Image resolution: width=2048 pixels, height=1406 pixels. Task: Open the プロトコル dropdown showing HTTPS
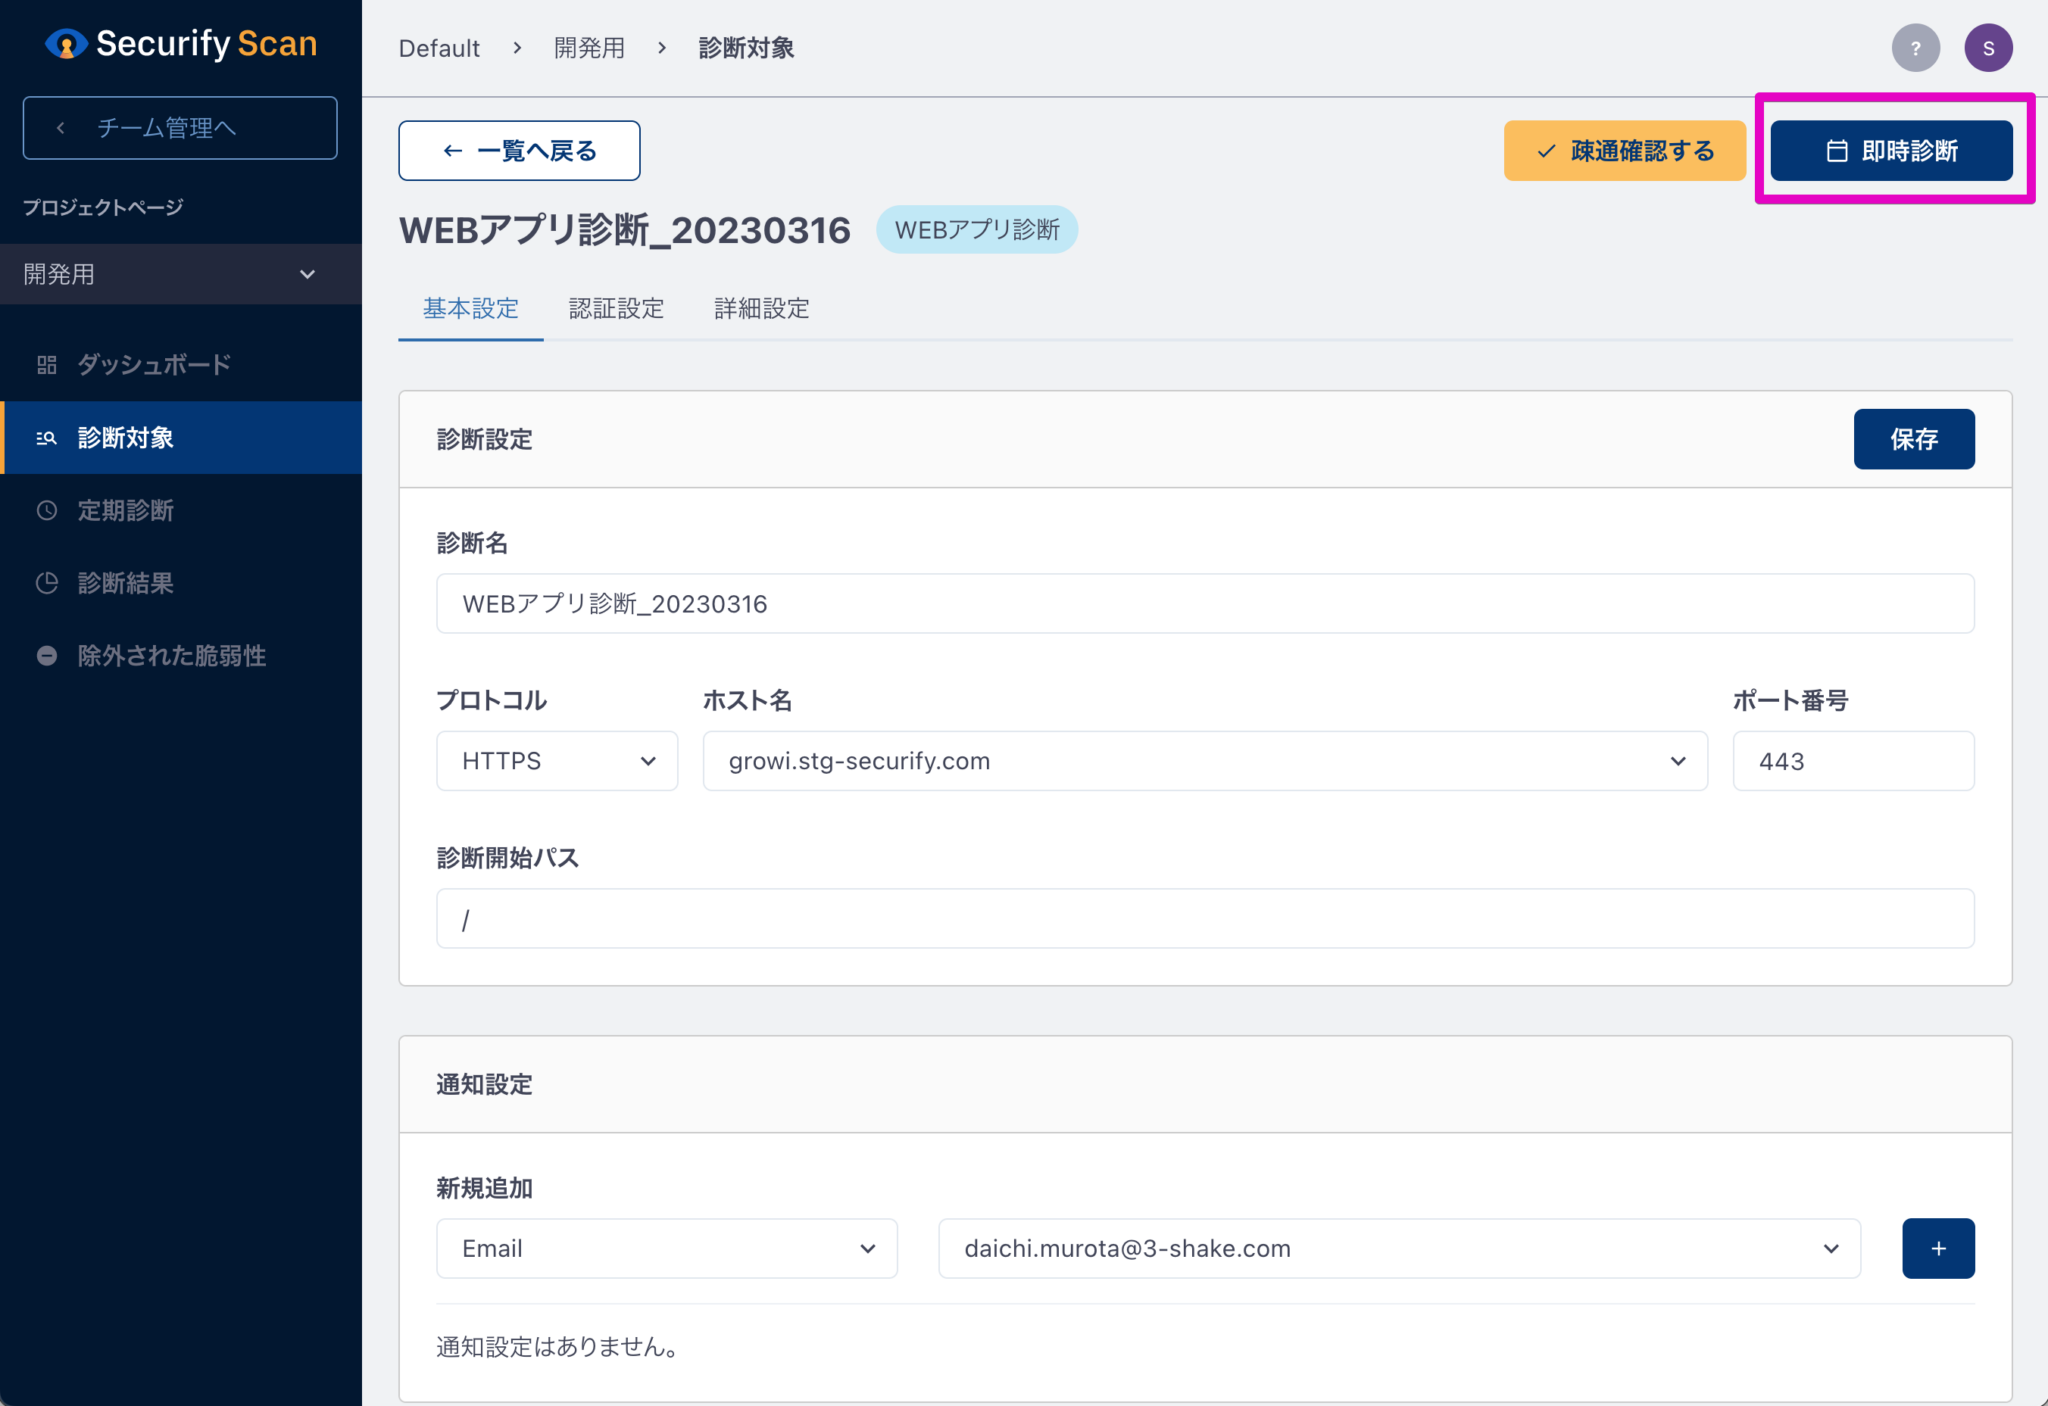[x=556, y=760]
